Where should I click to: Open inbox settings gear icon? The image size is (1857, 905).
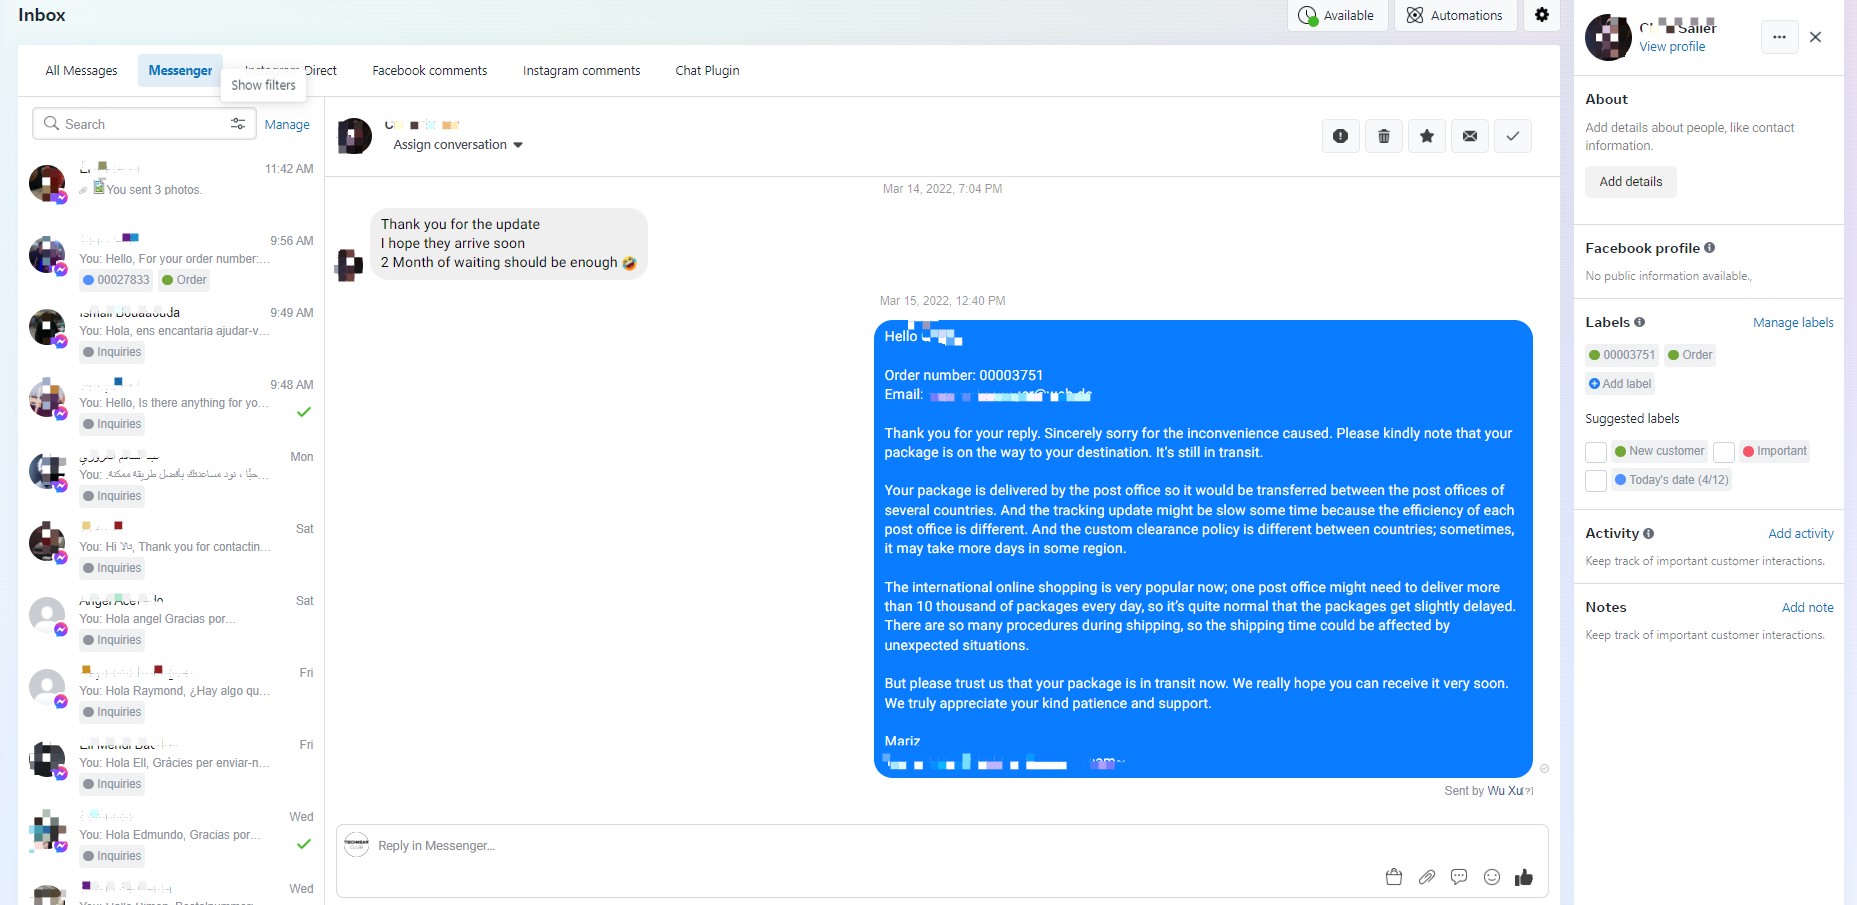tap(1542, 15)
